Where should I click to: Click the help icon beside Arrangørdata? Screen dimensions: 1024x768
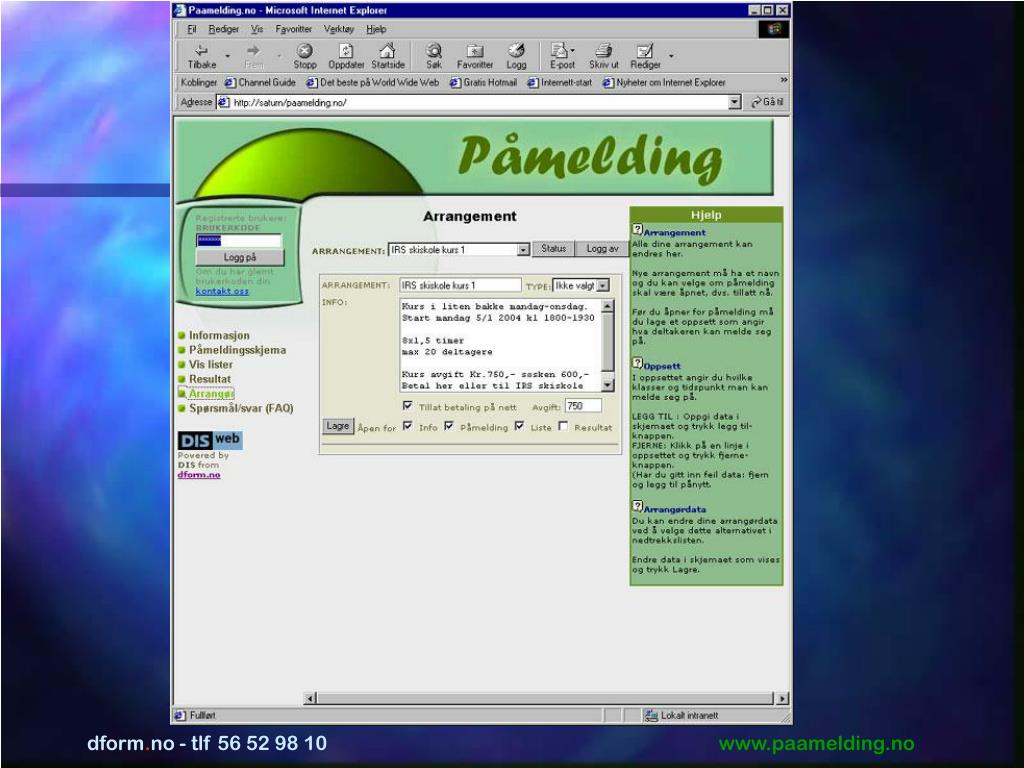(637, 506)
